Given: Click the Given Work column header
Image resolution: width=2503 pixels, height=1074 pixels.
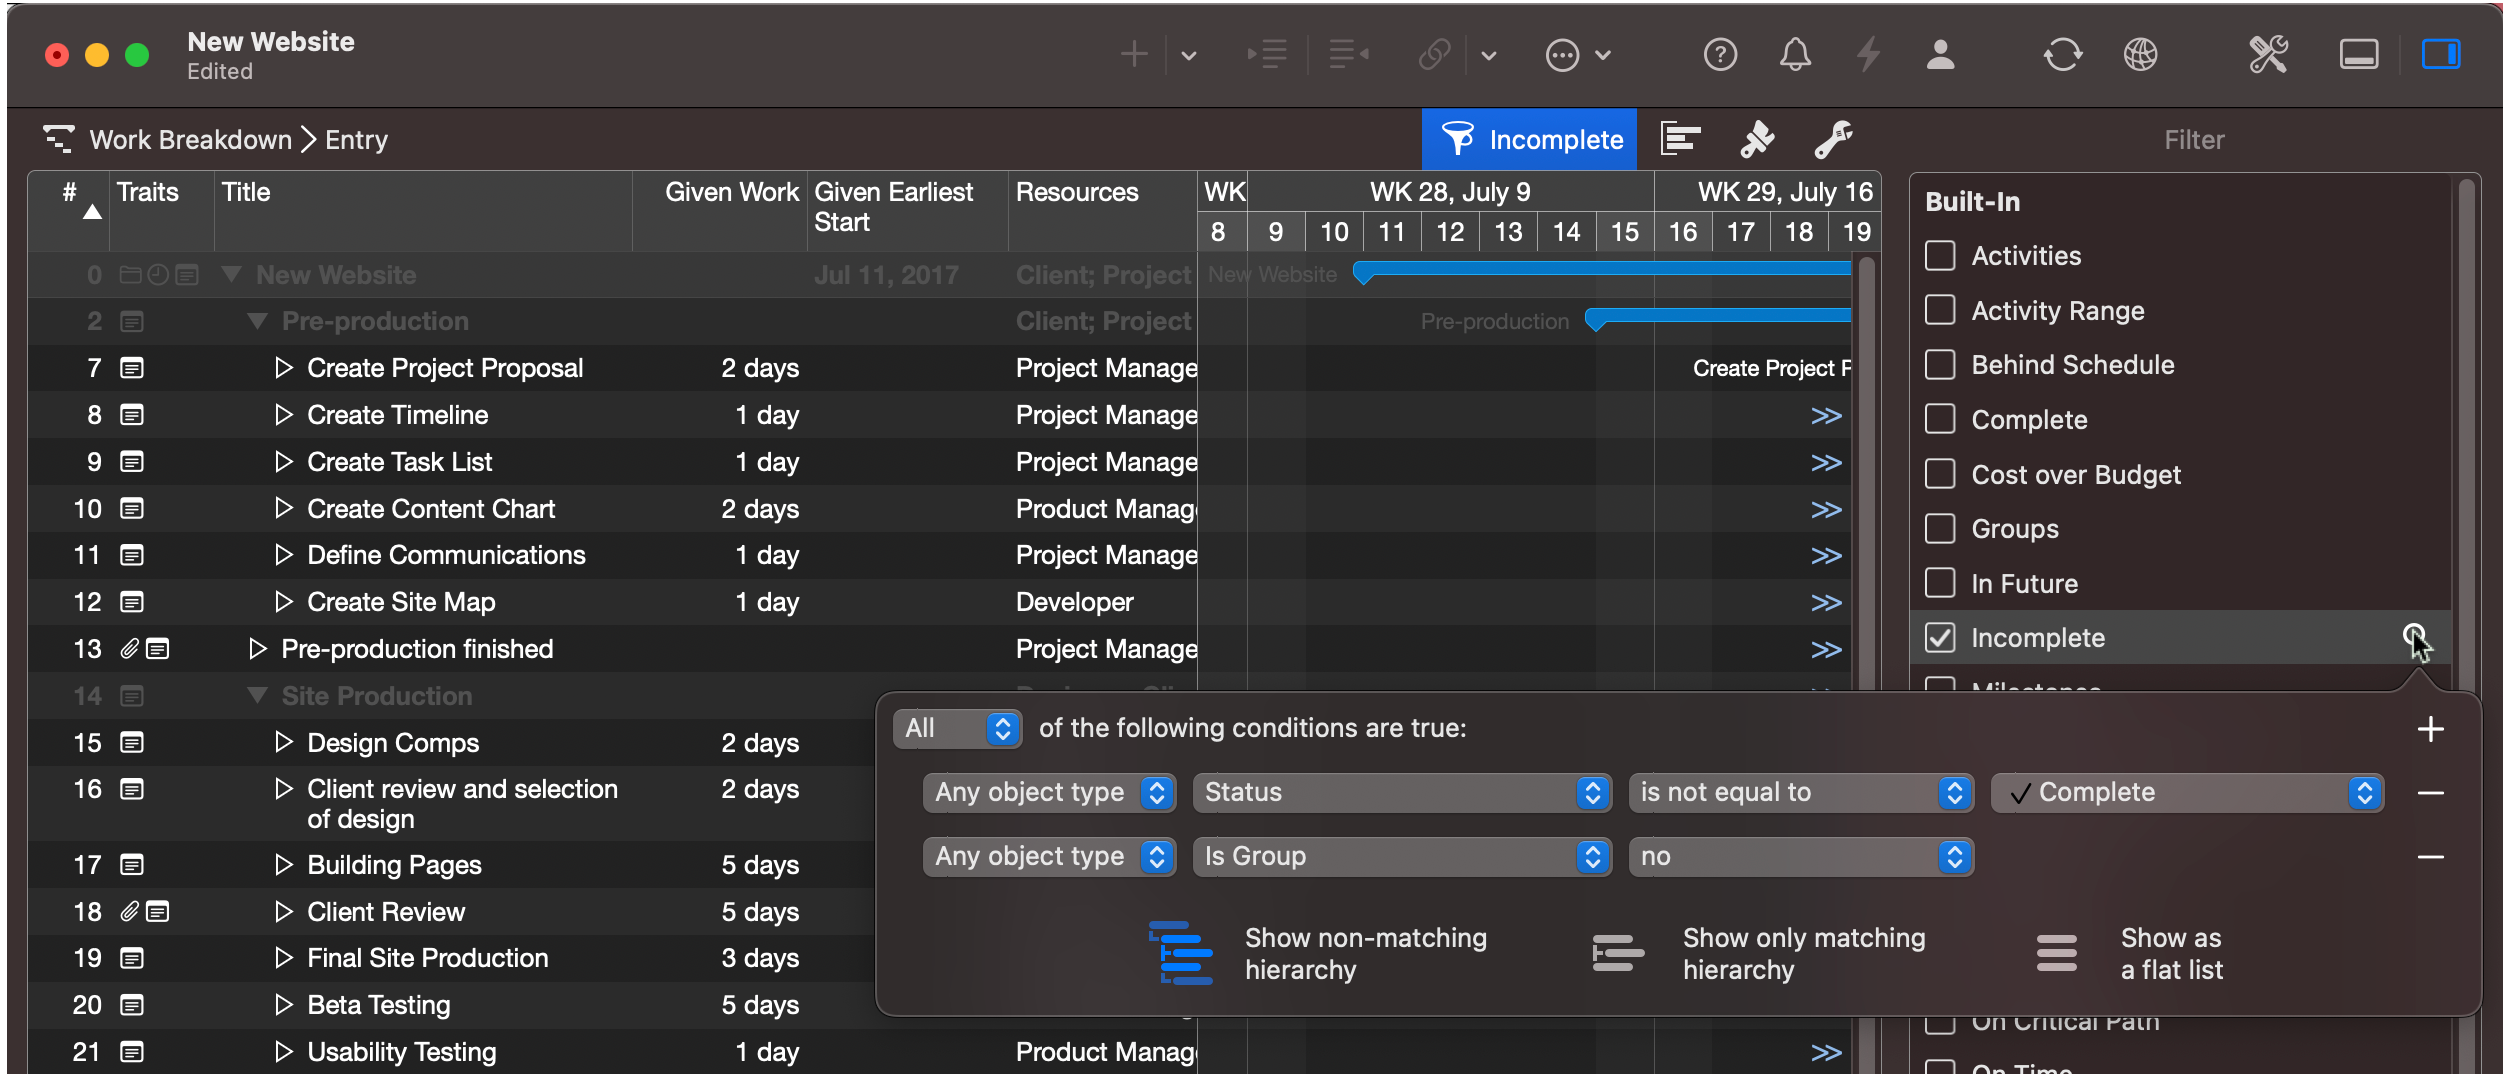Looking at the screenshot, I should [x=731, y=192].
